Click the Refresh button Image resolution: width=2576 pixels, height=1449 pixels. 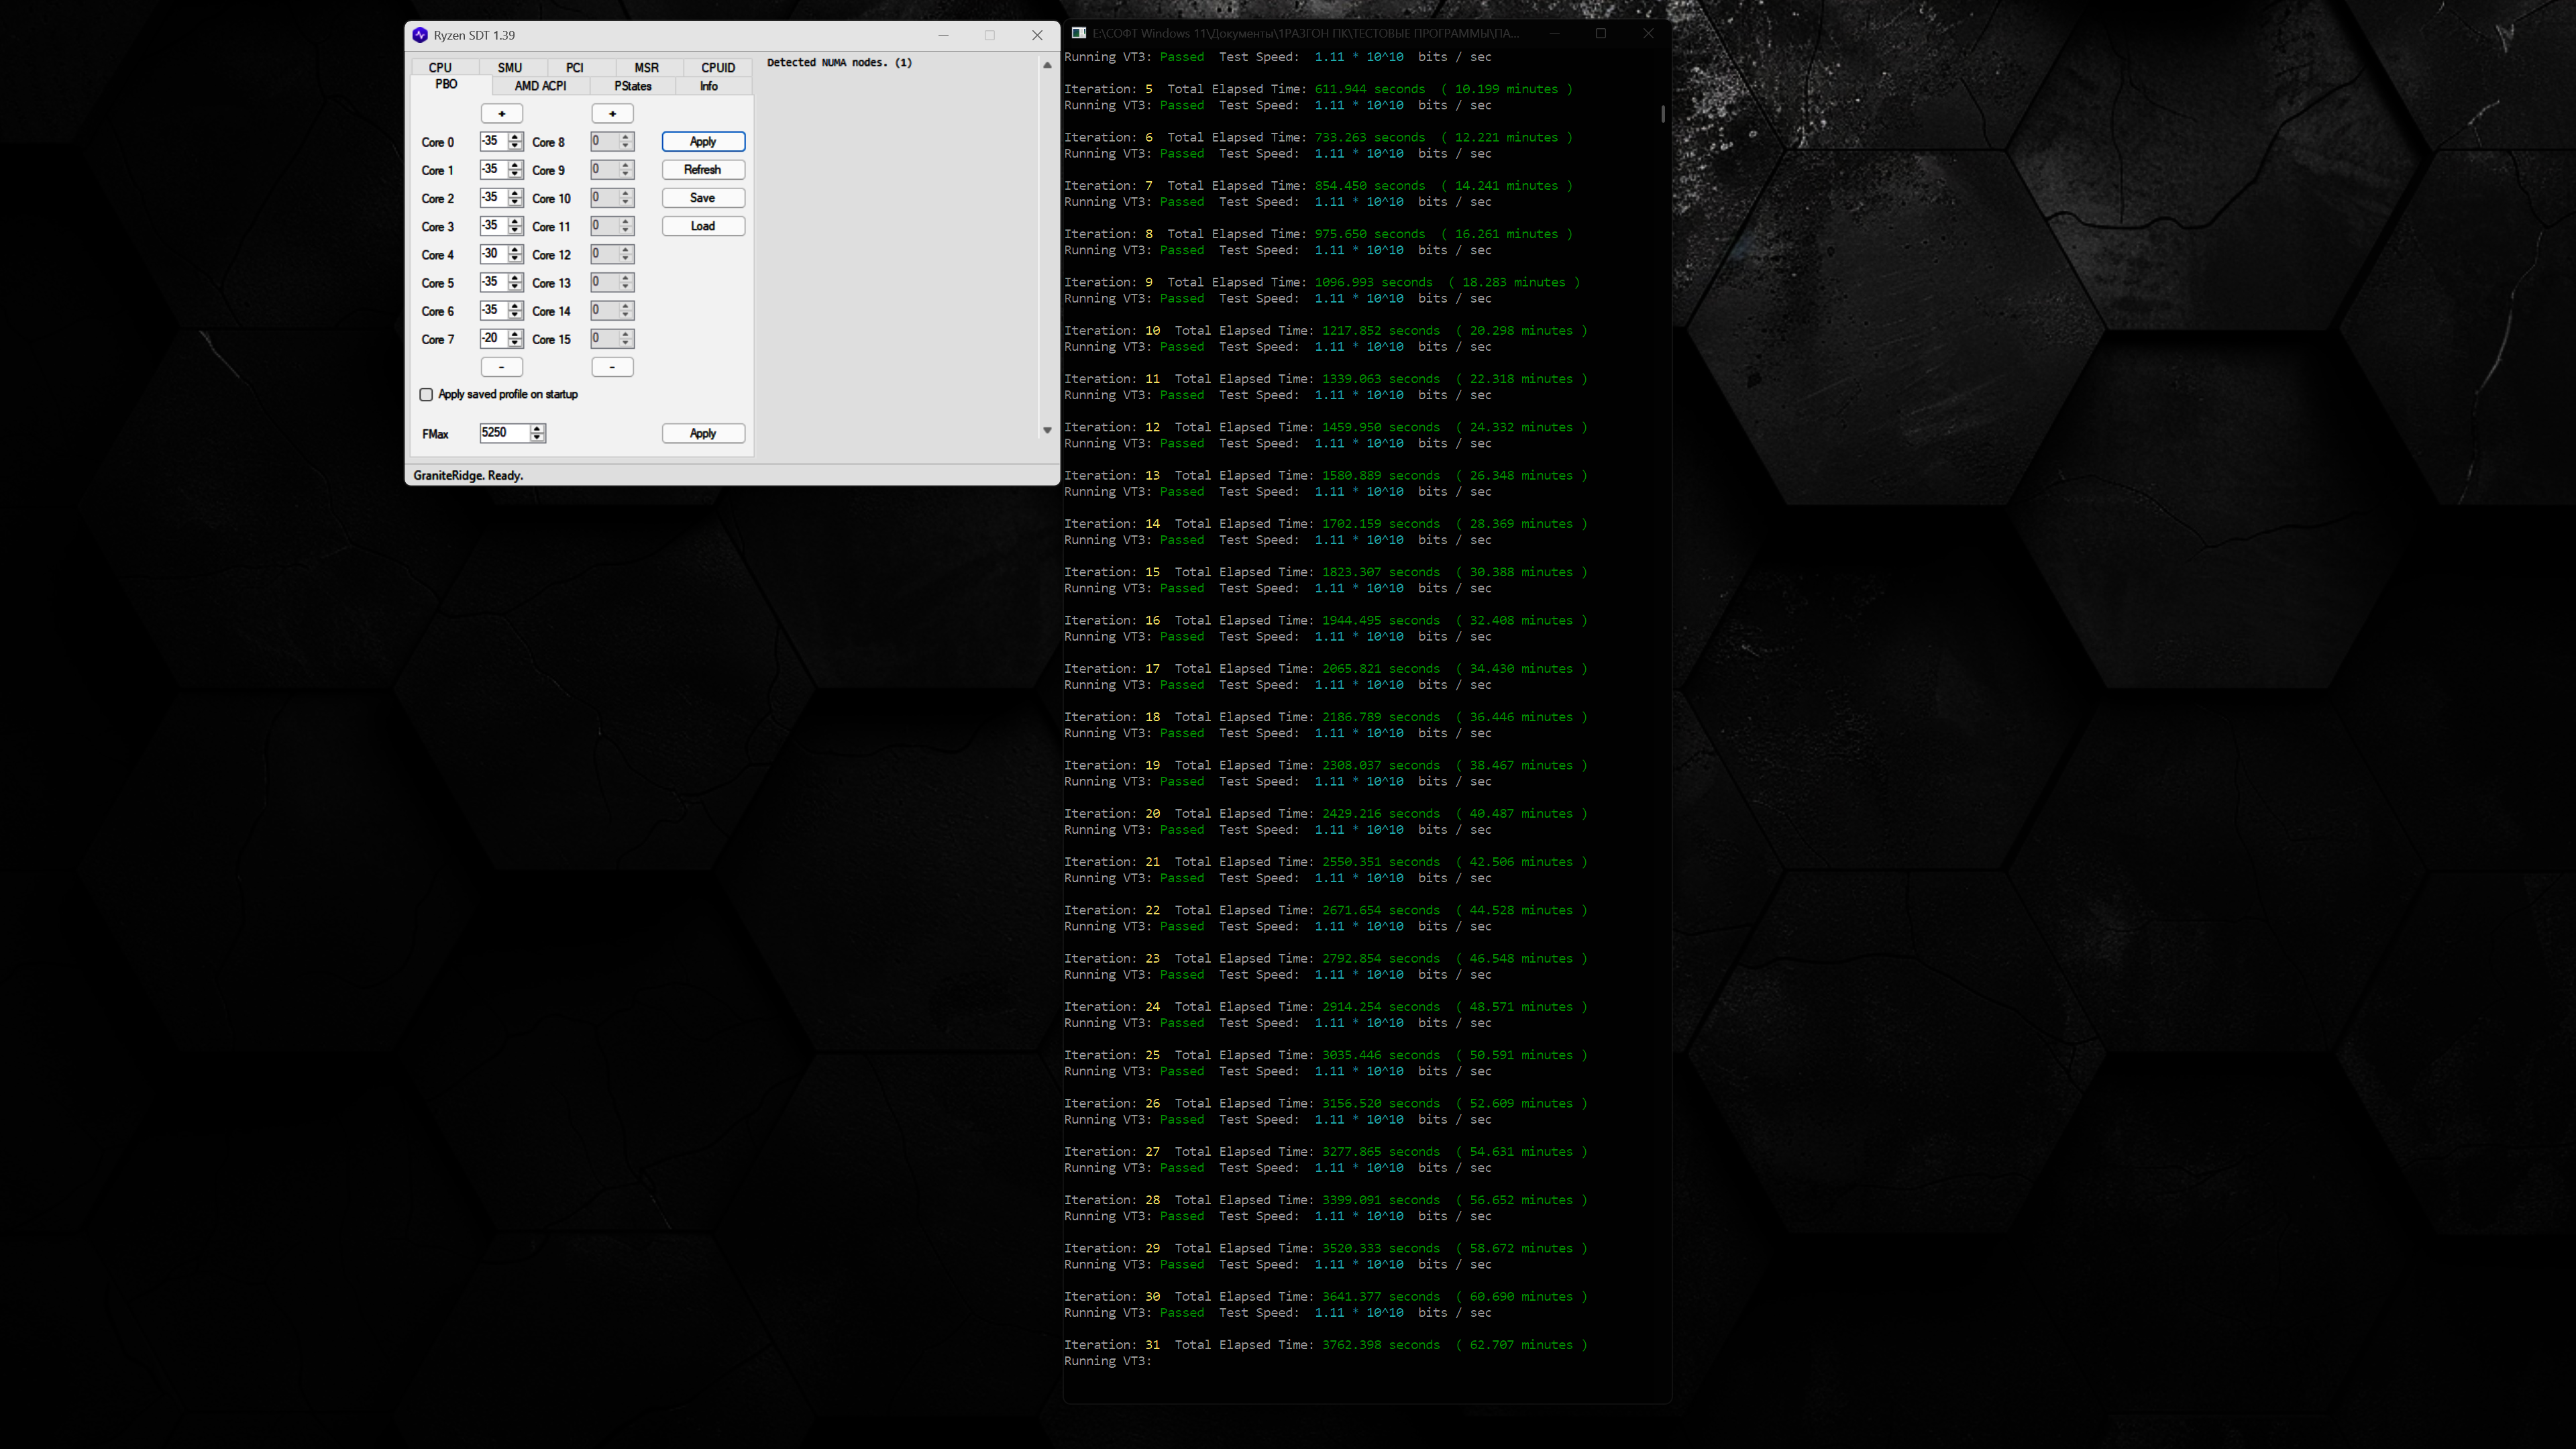click(702, 170)
